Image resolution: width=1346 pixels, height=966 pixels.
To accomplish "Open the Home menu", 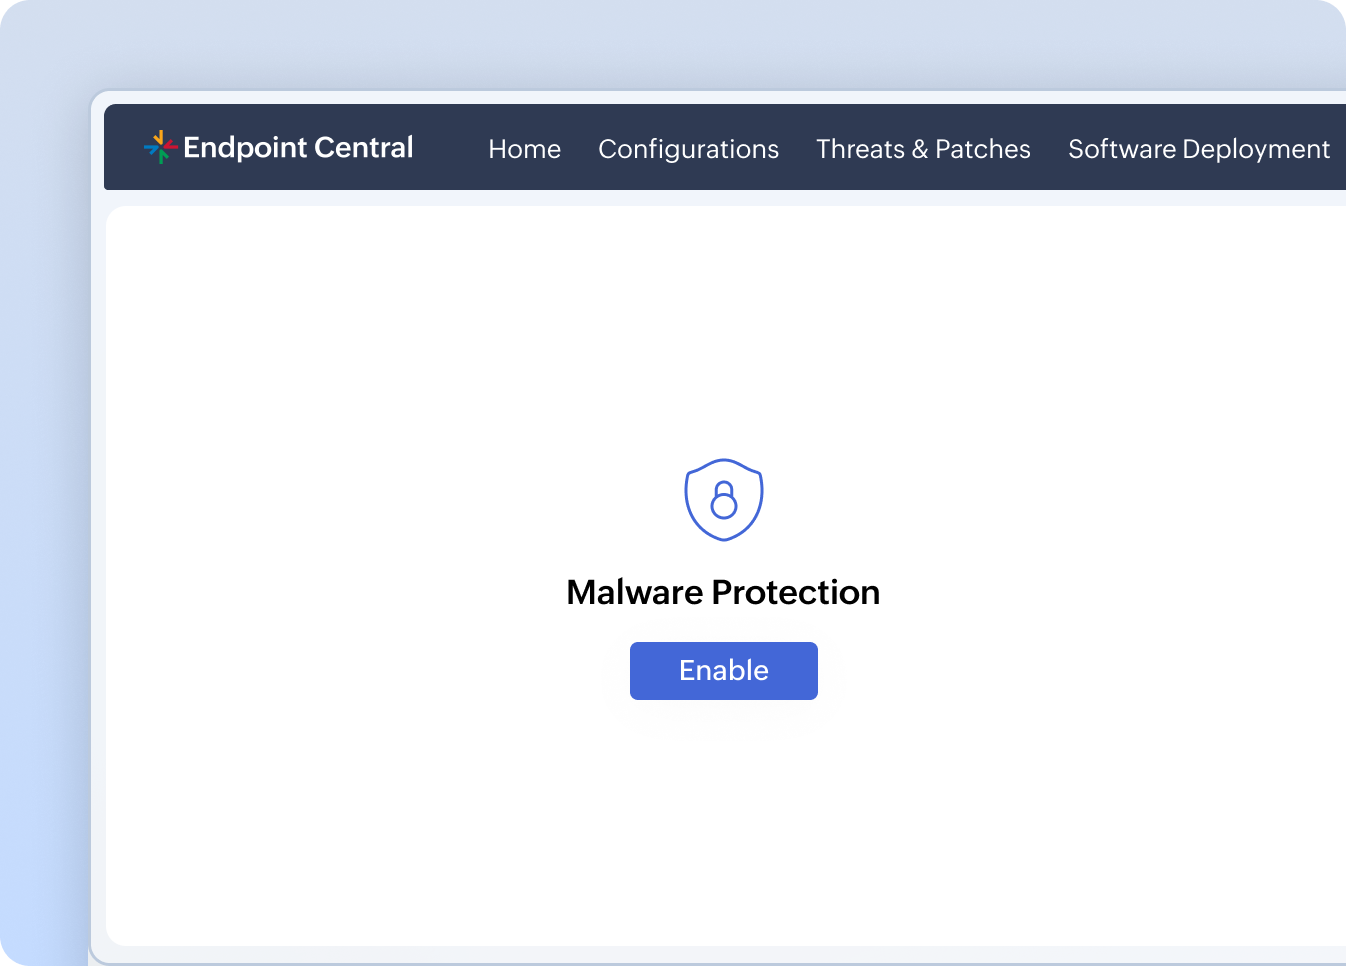I will coord(524,149).
